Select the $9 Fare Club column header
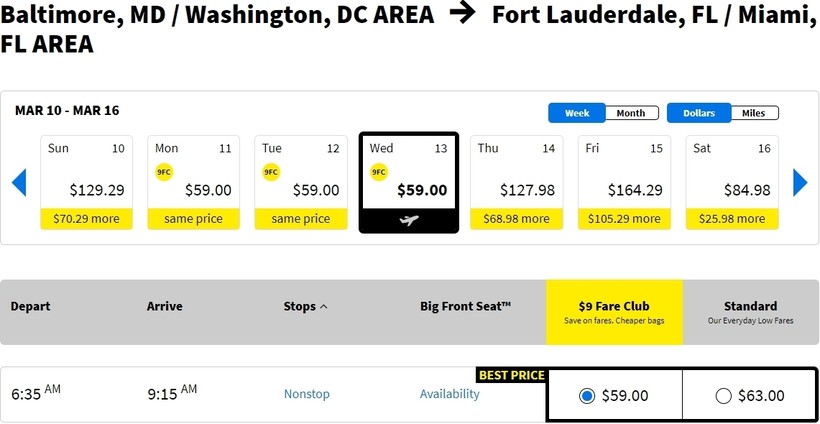This screenshot has width=820, height=424. point(614,311)
